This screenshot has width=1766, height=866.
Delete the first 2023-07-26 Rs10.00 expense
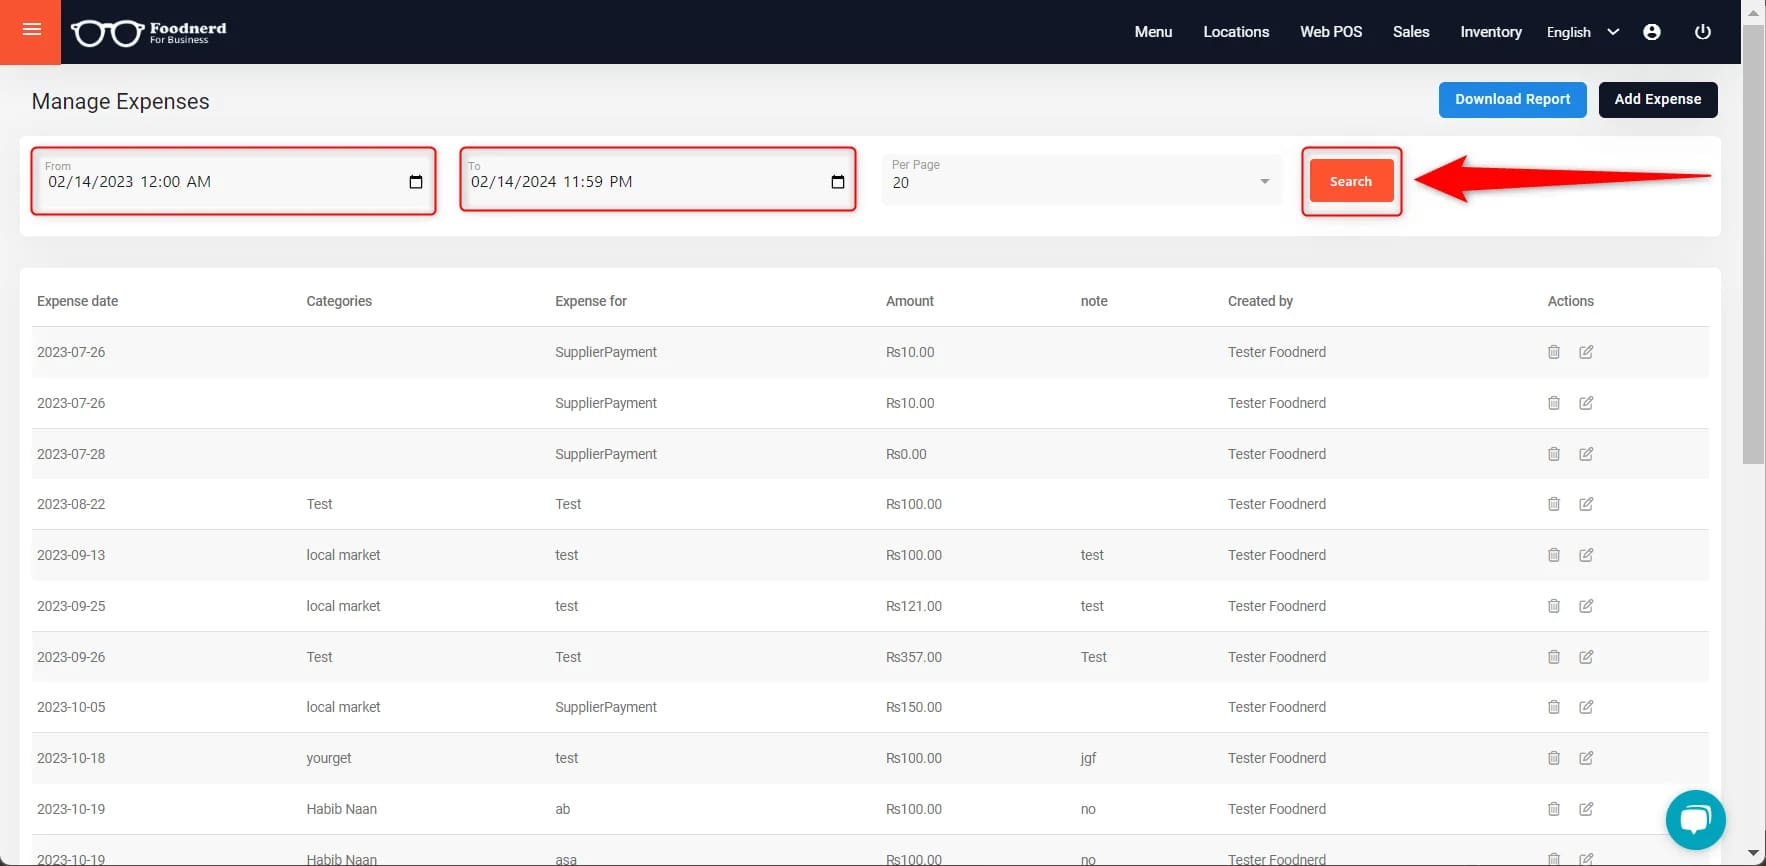[x=1554, y=352]
